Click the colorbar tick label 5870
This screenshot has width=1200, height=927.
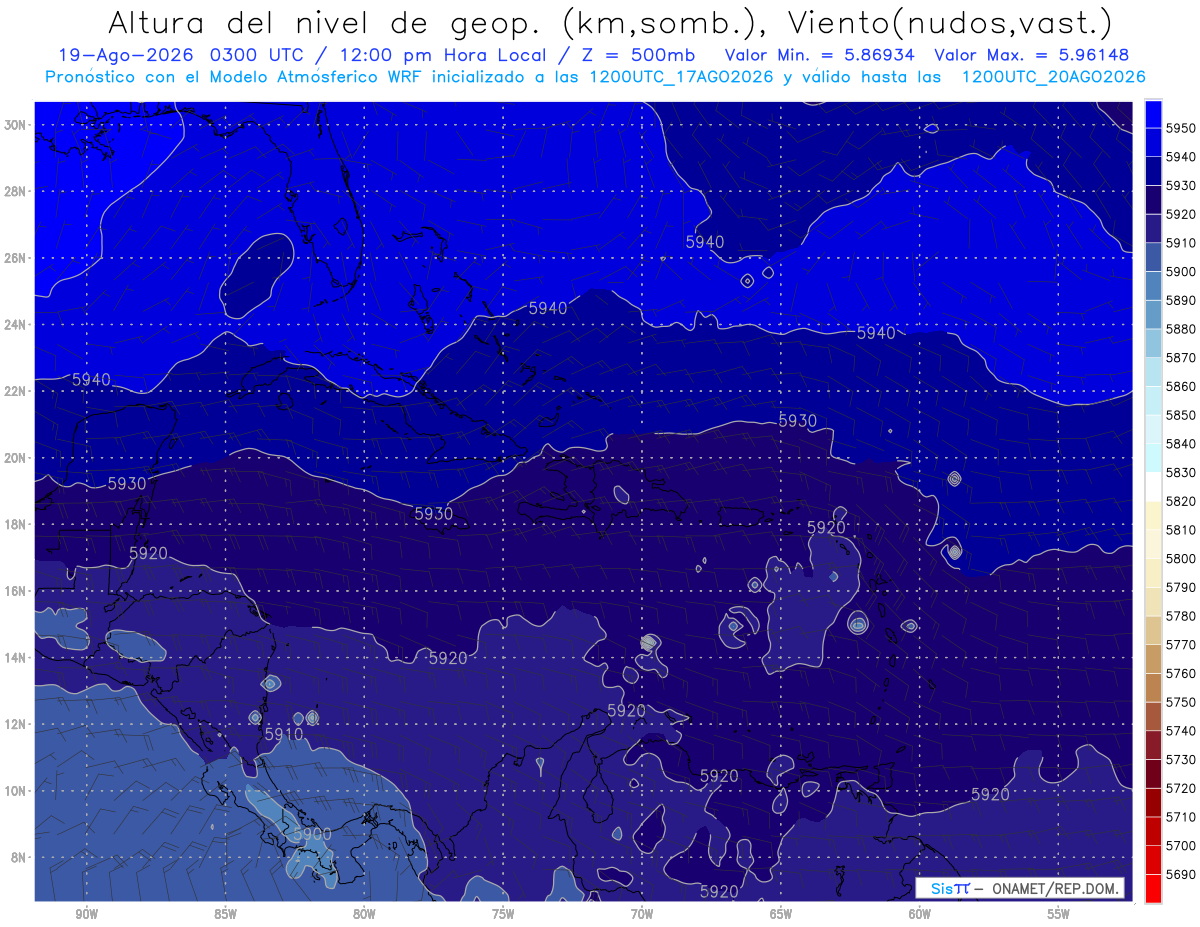pos(1180,358)
